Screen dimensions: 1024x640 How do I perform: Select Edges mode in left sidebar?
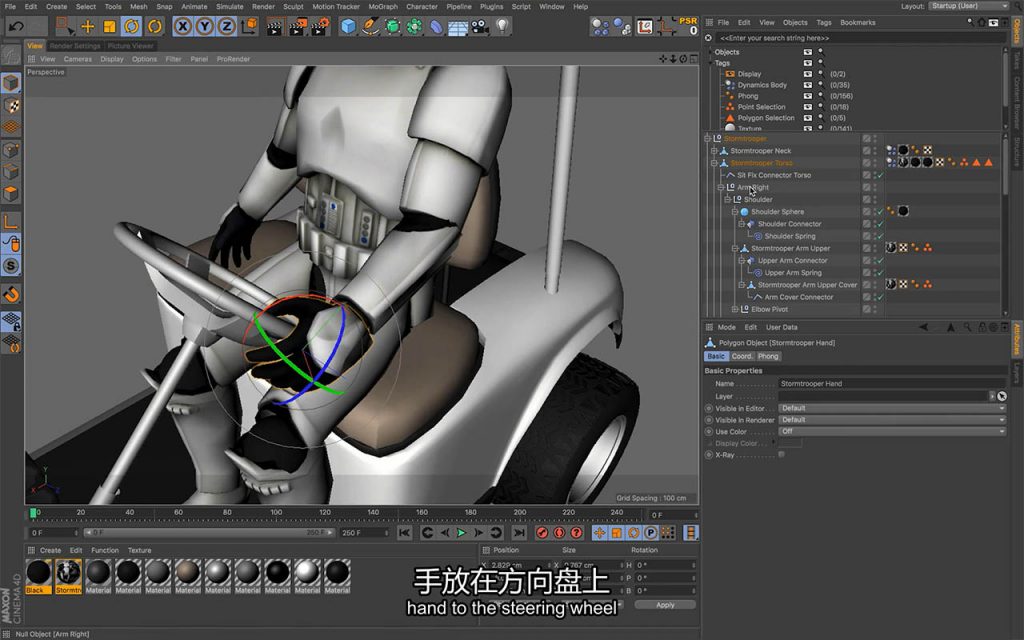pos(11,172)
